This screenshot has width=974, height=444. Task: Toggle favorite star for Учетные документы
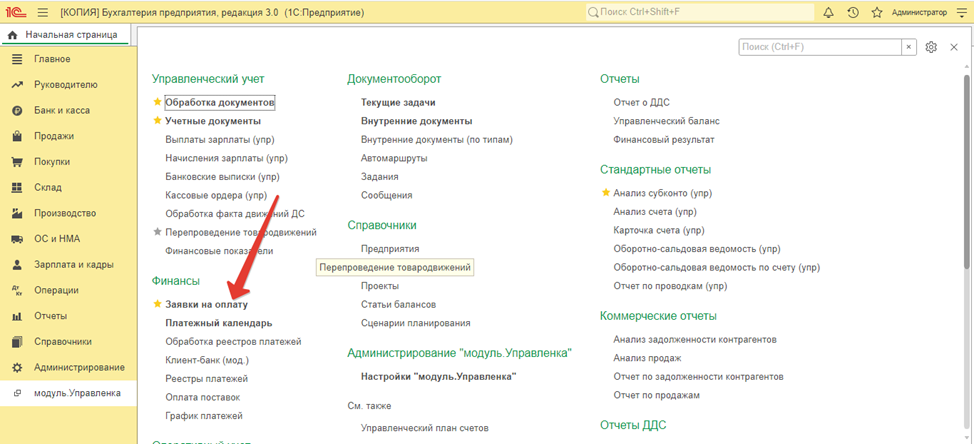157,121
